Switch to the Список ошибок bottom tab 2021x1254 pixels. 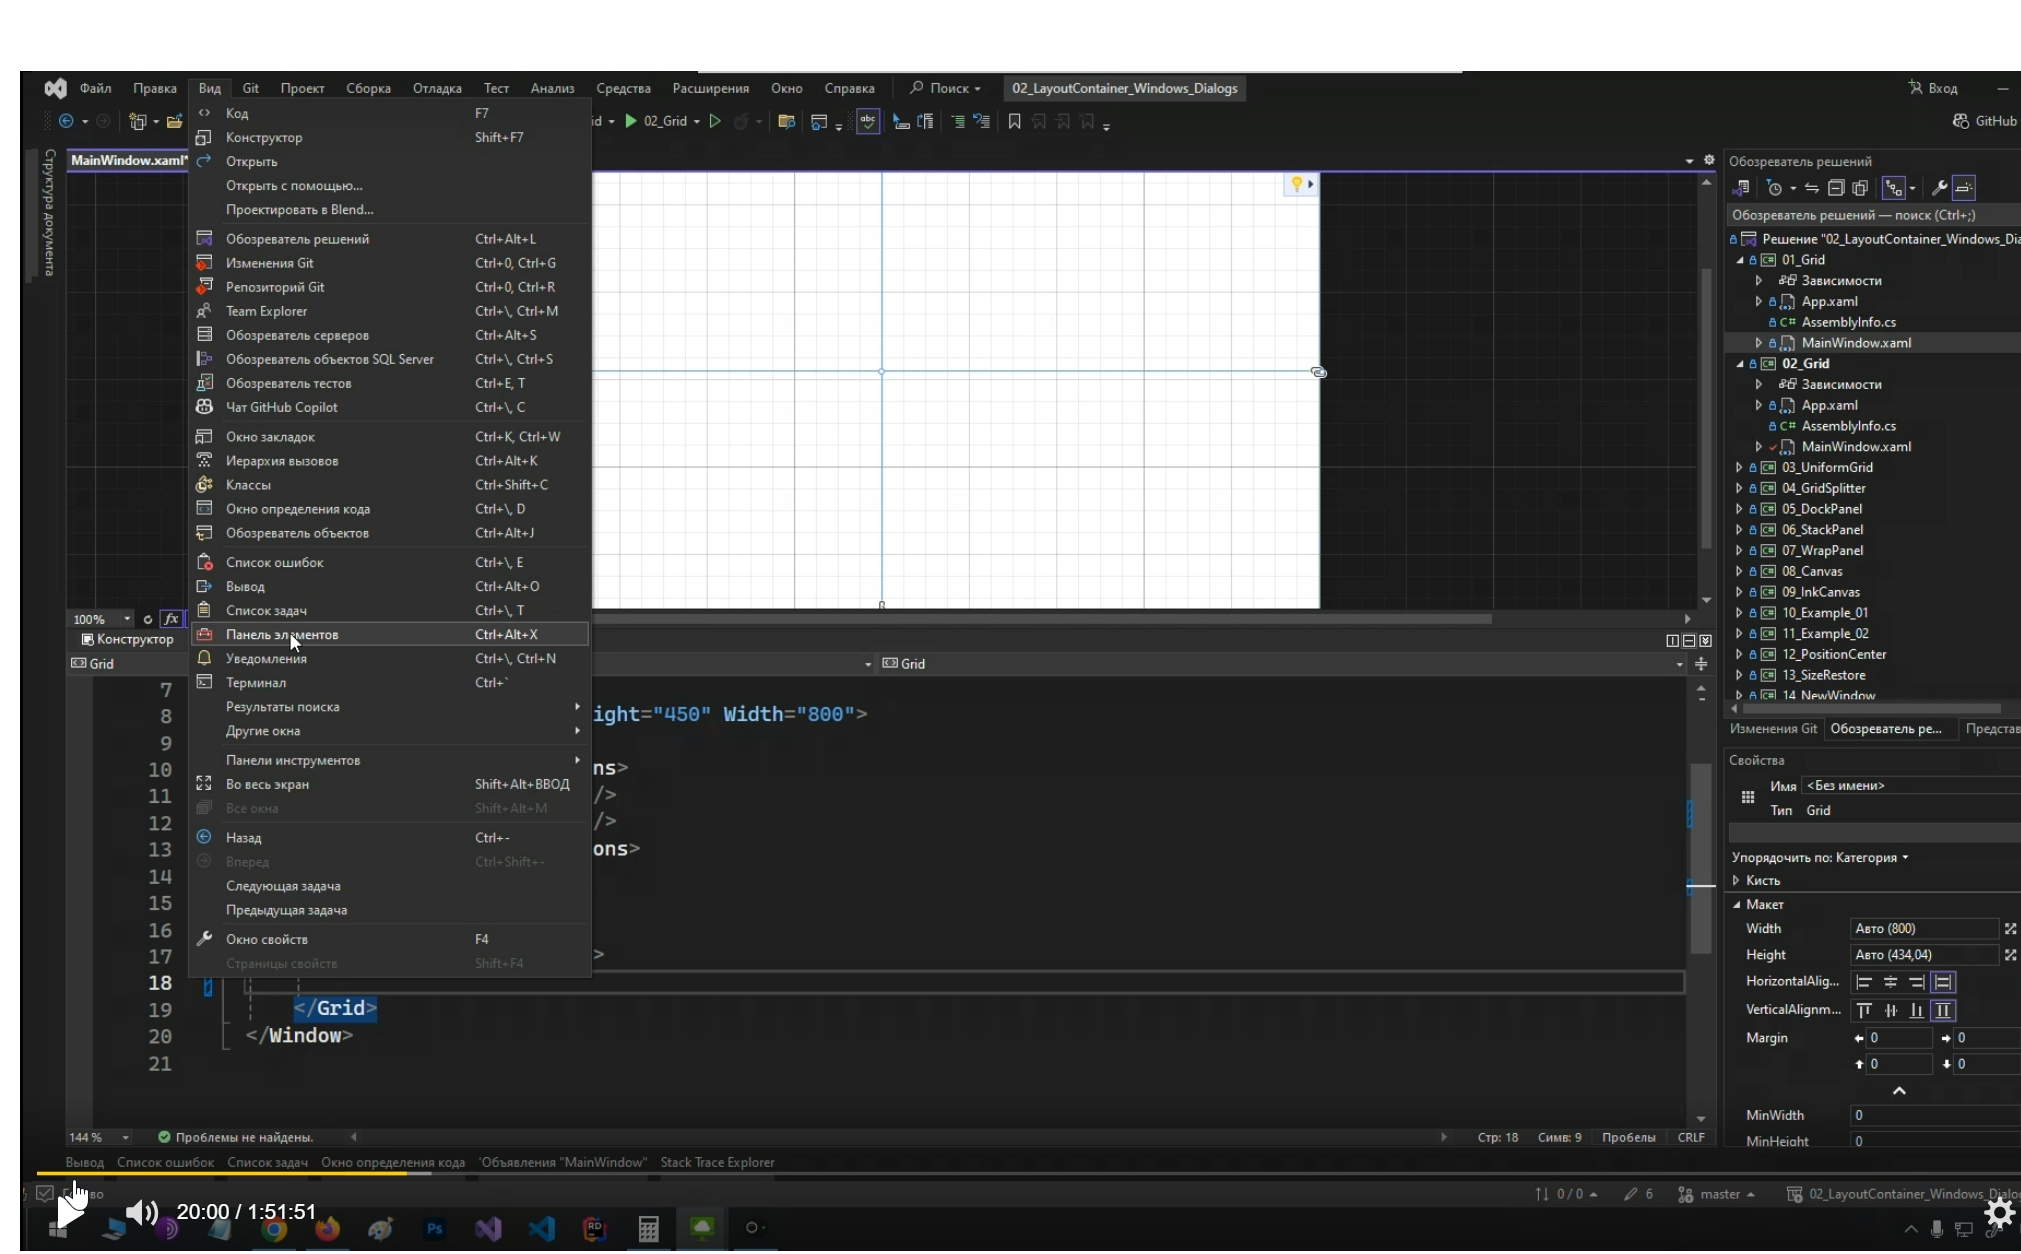[165, 1162]
